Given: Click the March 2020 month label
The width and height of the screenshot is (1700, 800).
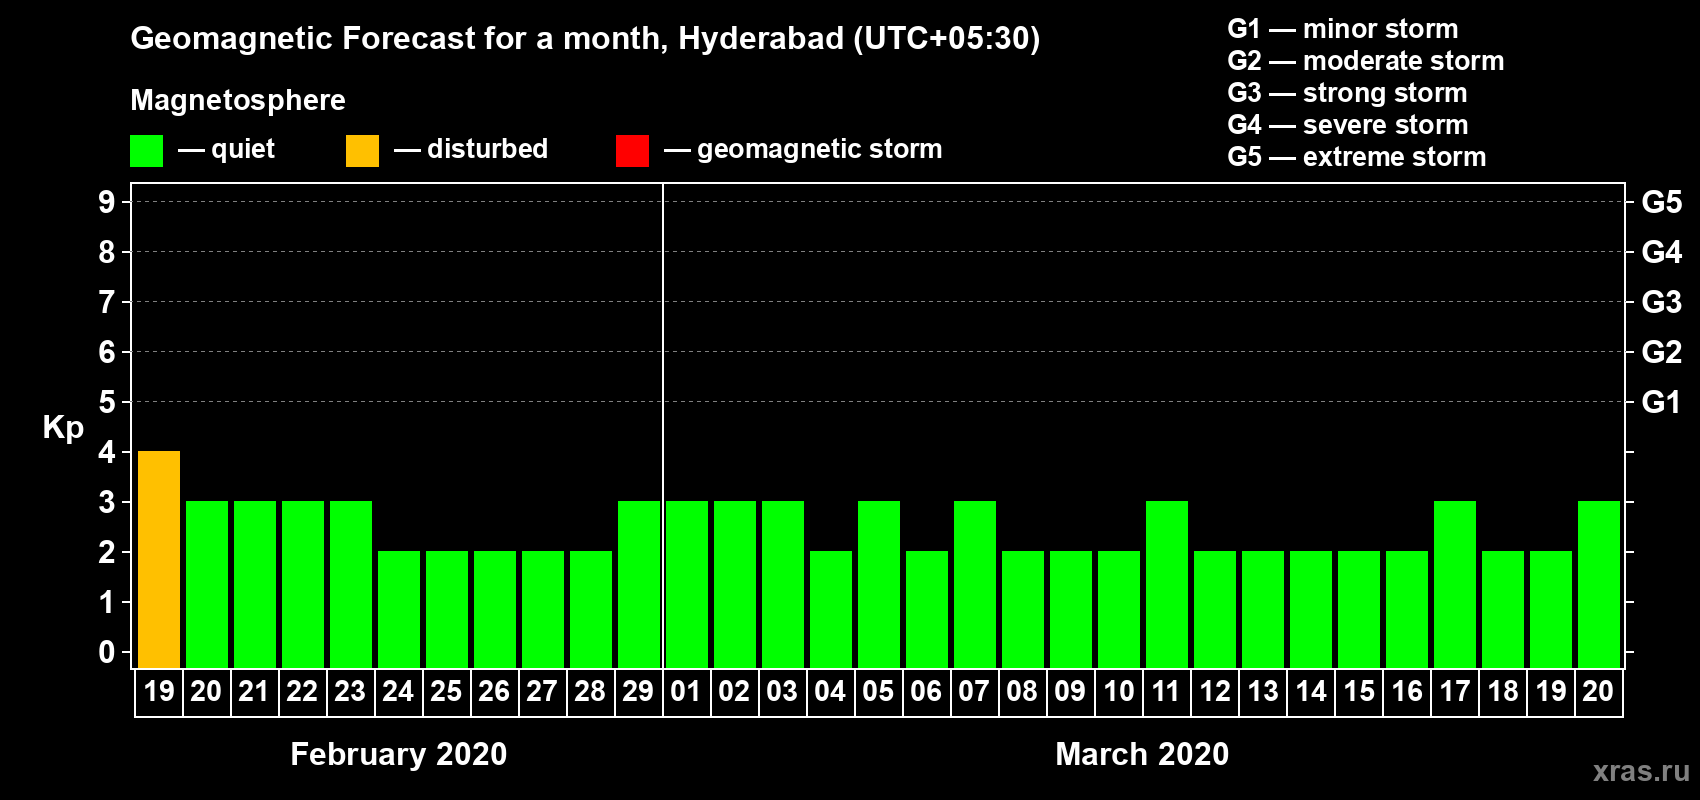Looking at the screenshot, I should click(1142, 754).
